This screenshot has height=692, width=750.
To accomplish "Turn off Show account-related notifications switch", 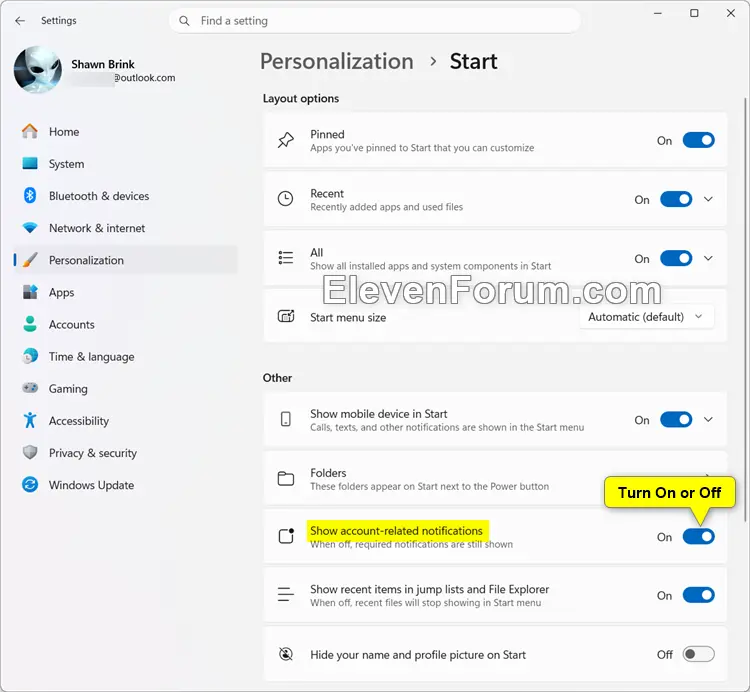I will (698, 537).
